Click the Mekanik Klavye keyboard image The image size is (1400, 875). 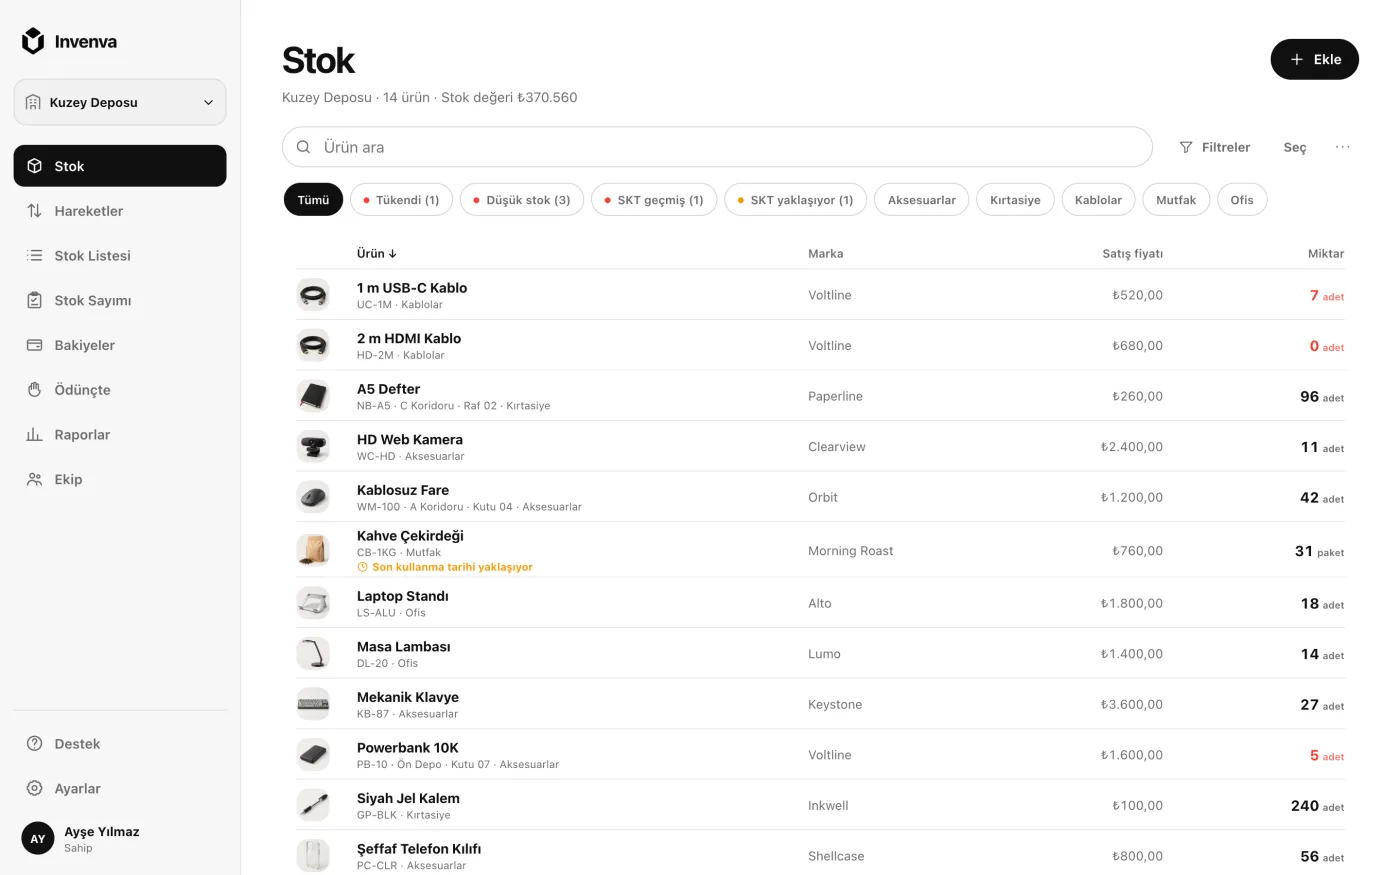click(313, 704)
